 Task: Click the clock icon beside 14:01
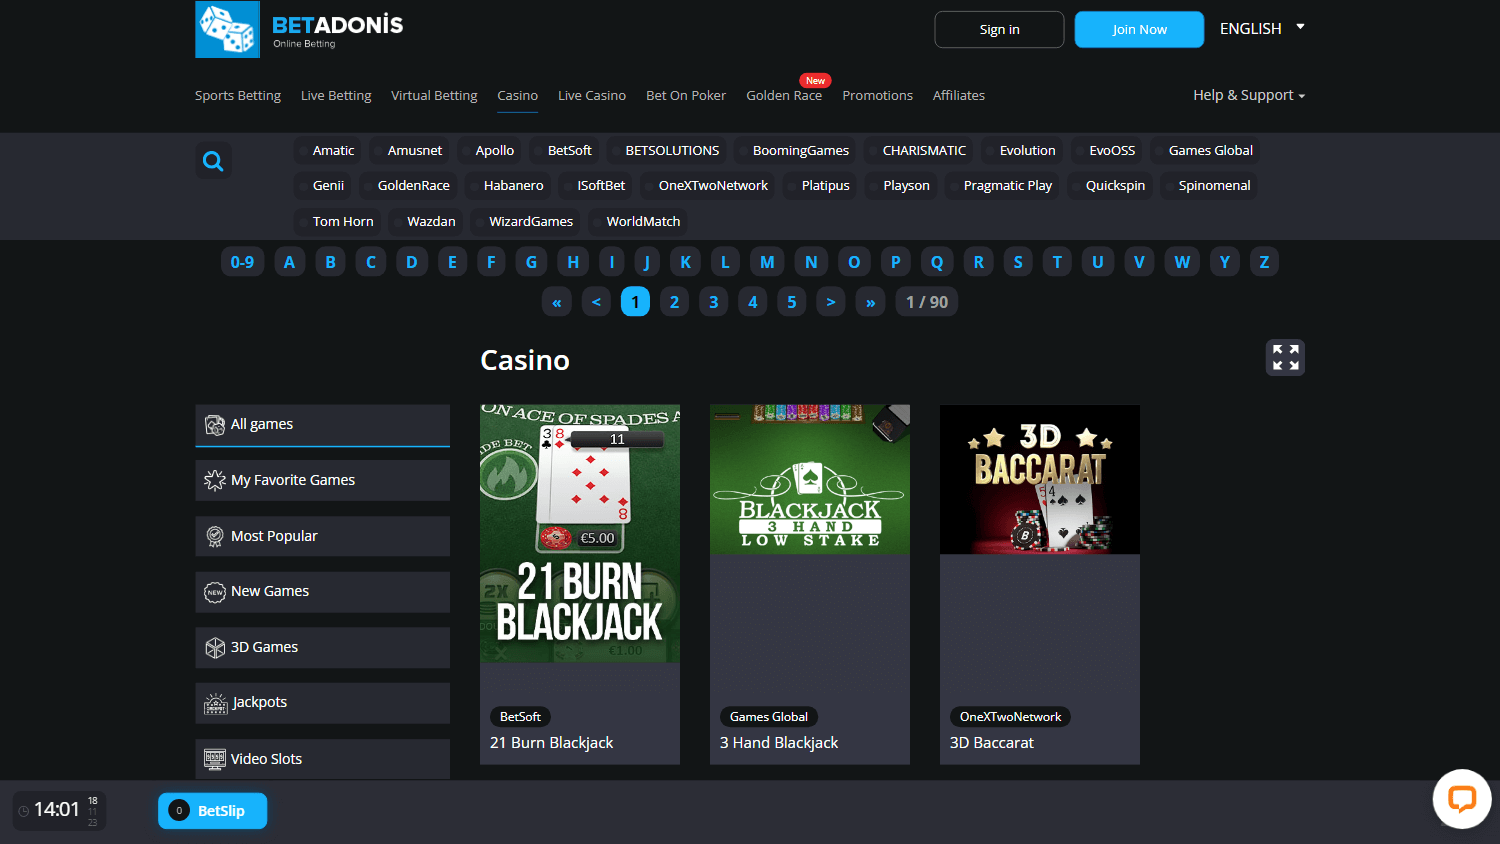click(x=24, y=811)
